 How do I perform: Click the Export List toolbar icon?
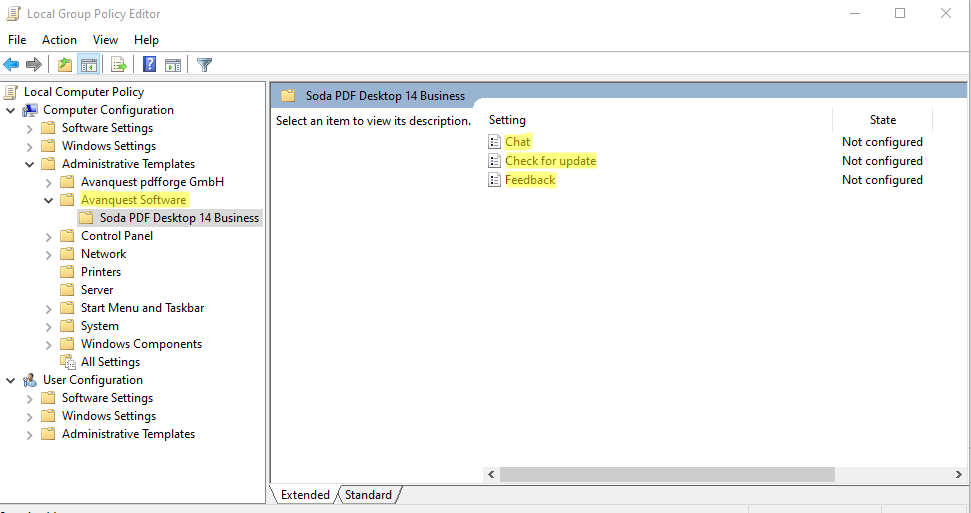click(119, 64)
